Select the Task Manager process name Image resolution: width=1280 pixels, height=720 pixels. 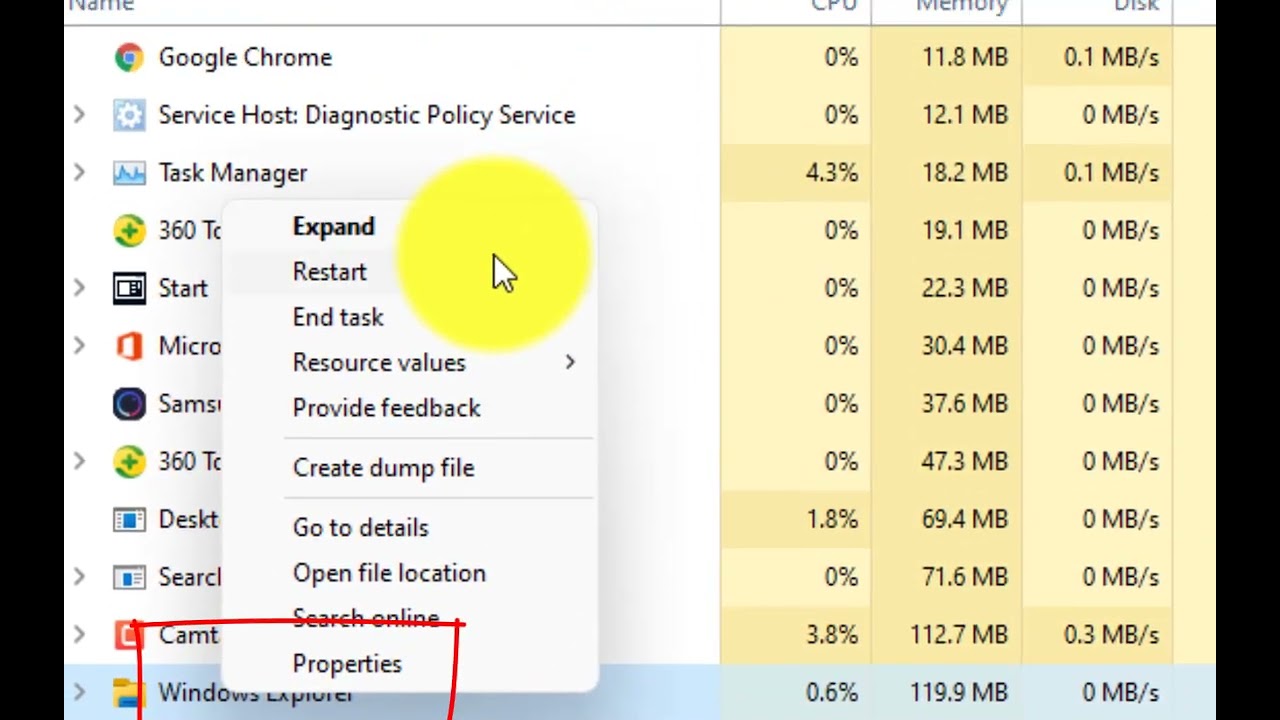click(233, 173)
